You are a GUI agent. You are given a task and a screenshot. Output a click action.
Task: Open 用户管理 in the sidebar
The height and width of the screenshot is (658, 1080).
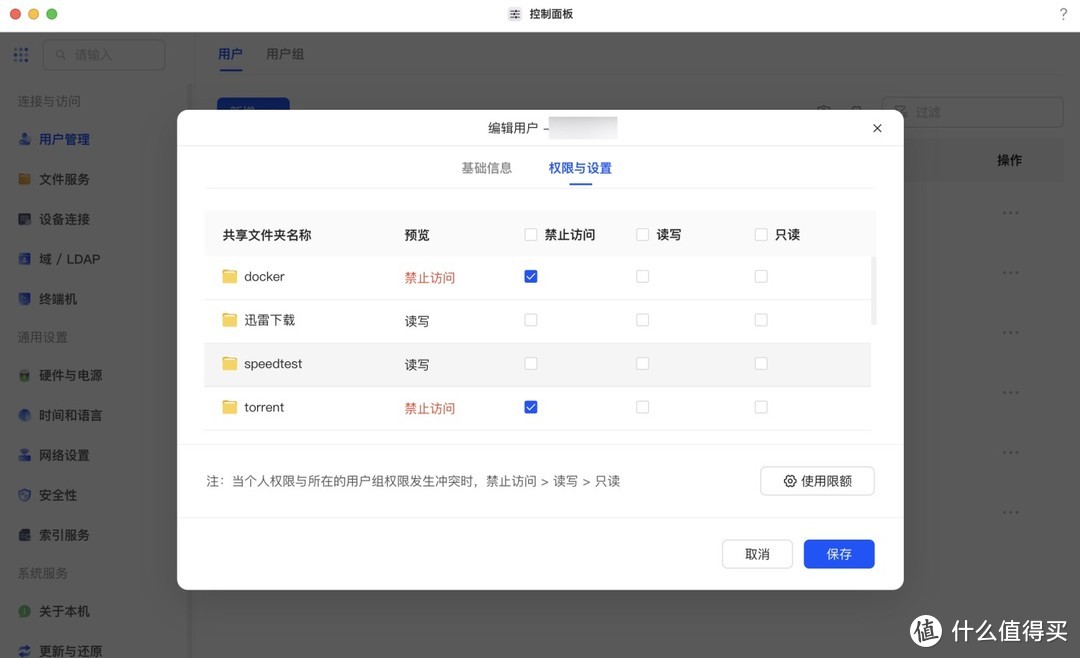coord(64,140)
